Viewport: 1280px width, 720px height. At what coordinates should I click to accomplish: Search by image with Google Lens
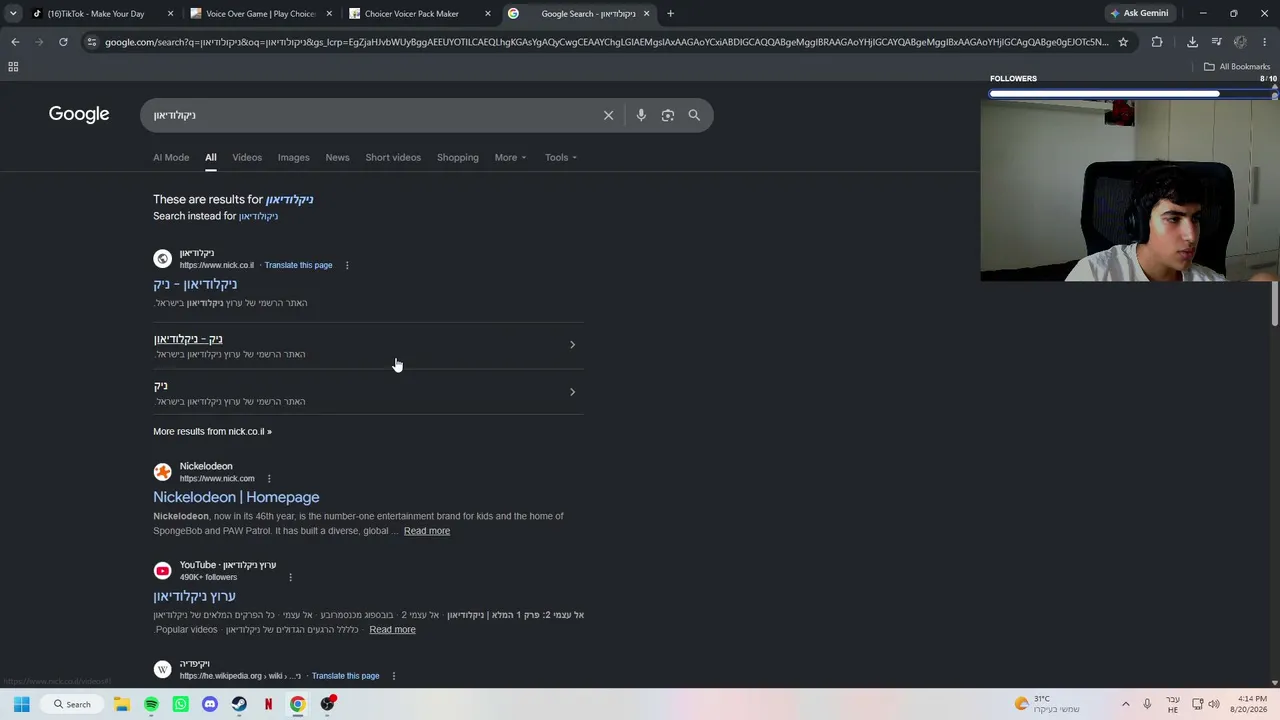668,115
